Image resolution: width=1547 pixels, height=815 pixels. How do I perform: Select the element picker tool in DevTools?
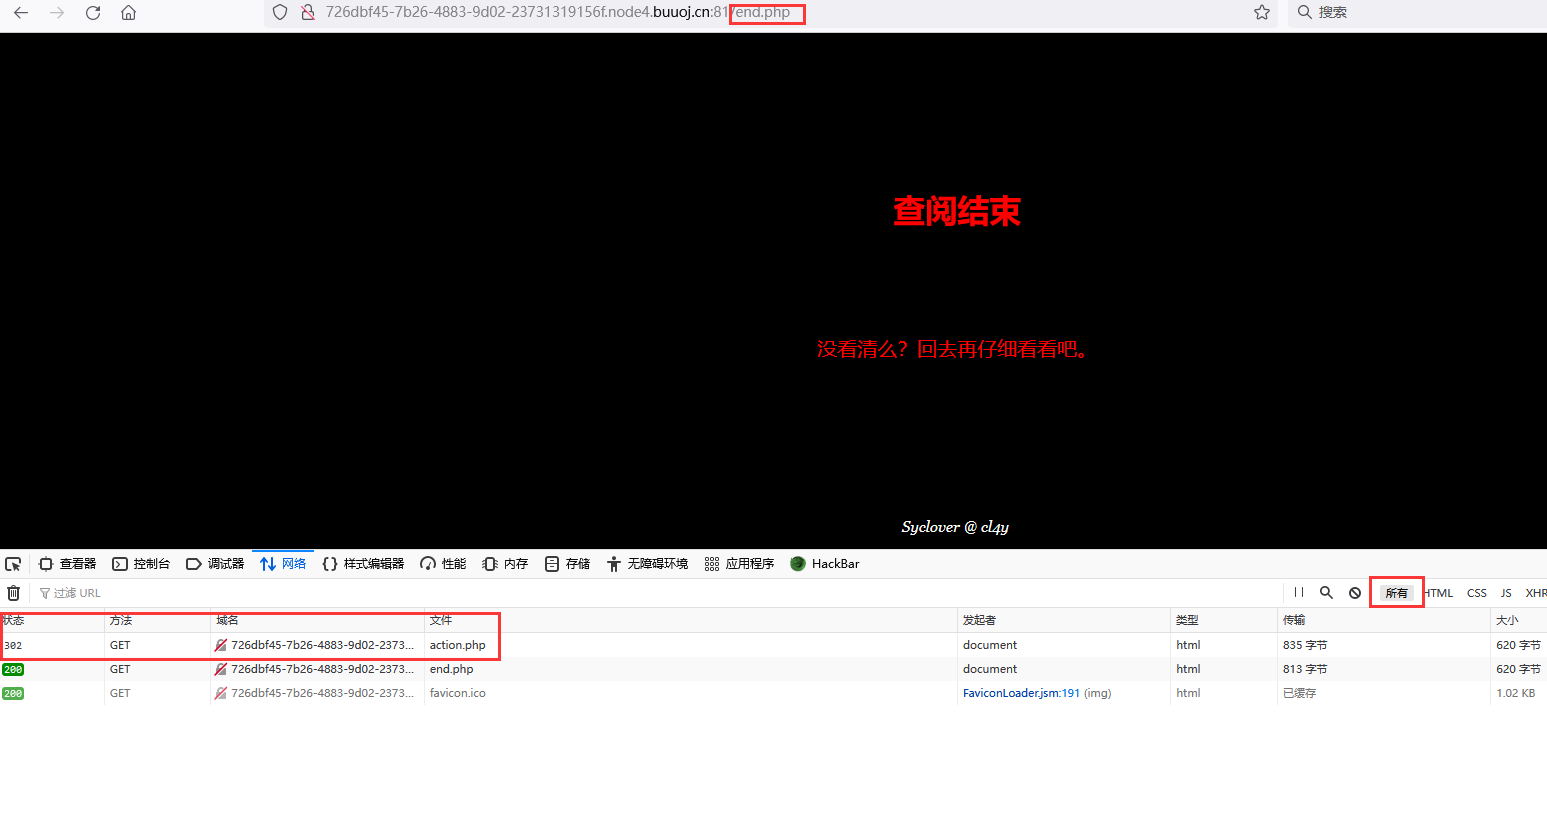tap(13, 563)
